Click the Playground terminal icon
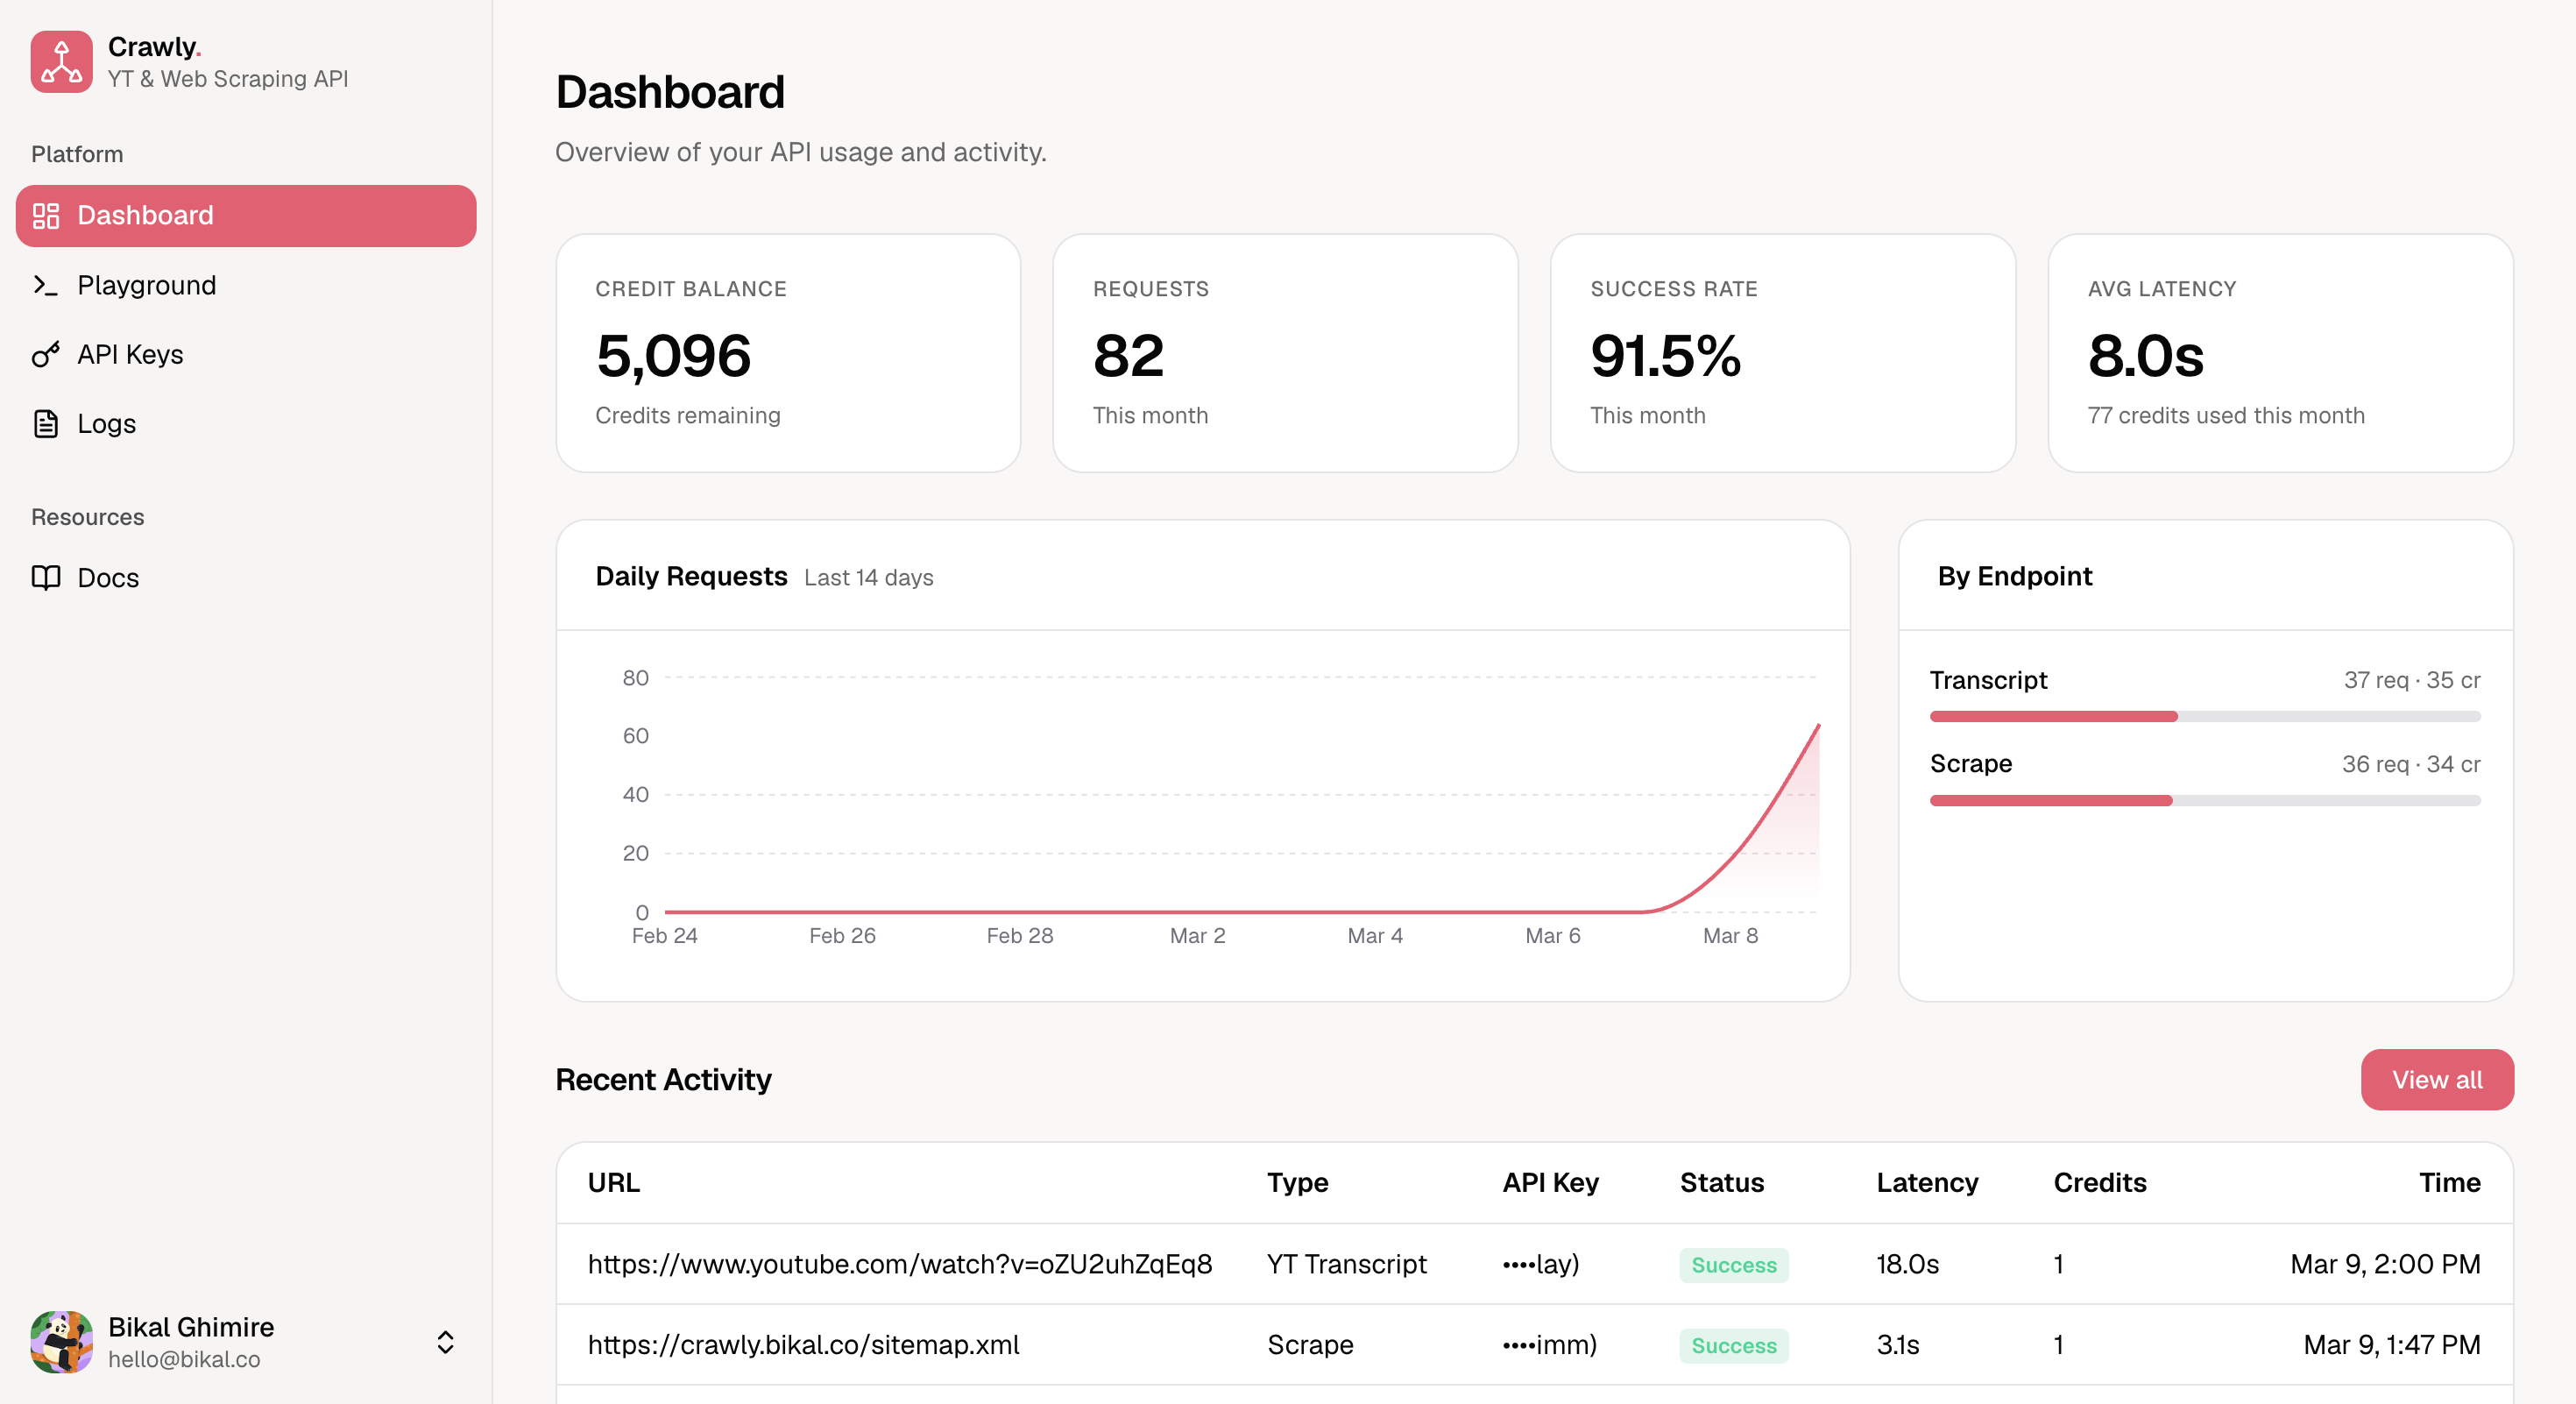2576x1404 pixels. [46, 285]
